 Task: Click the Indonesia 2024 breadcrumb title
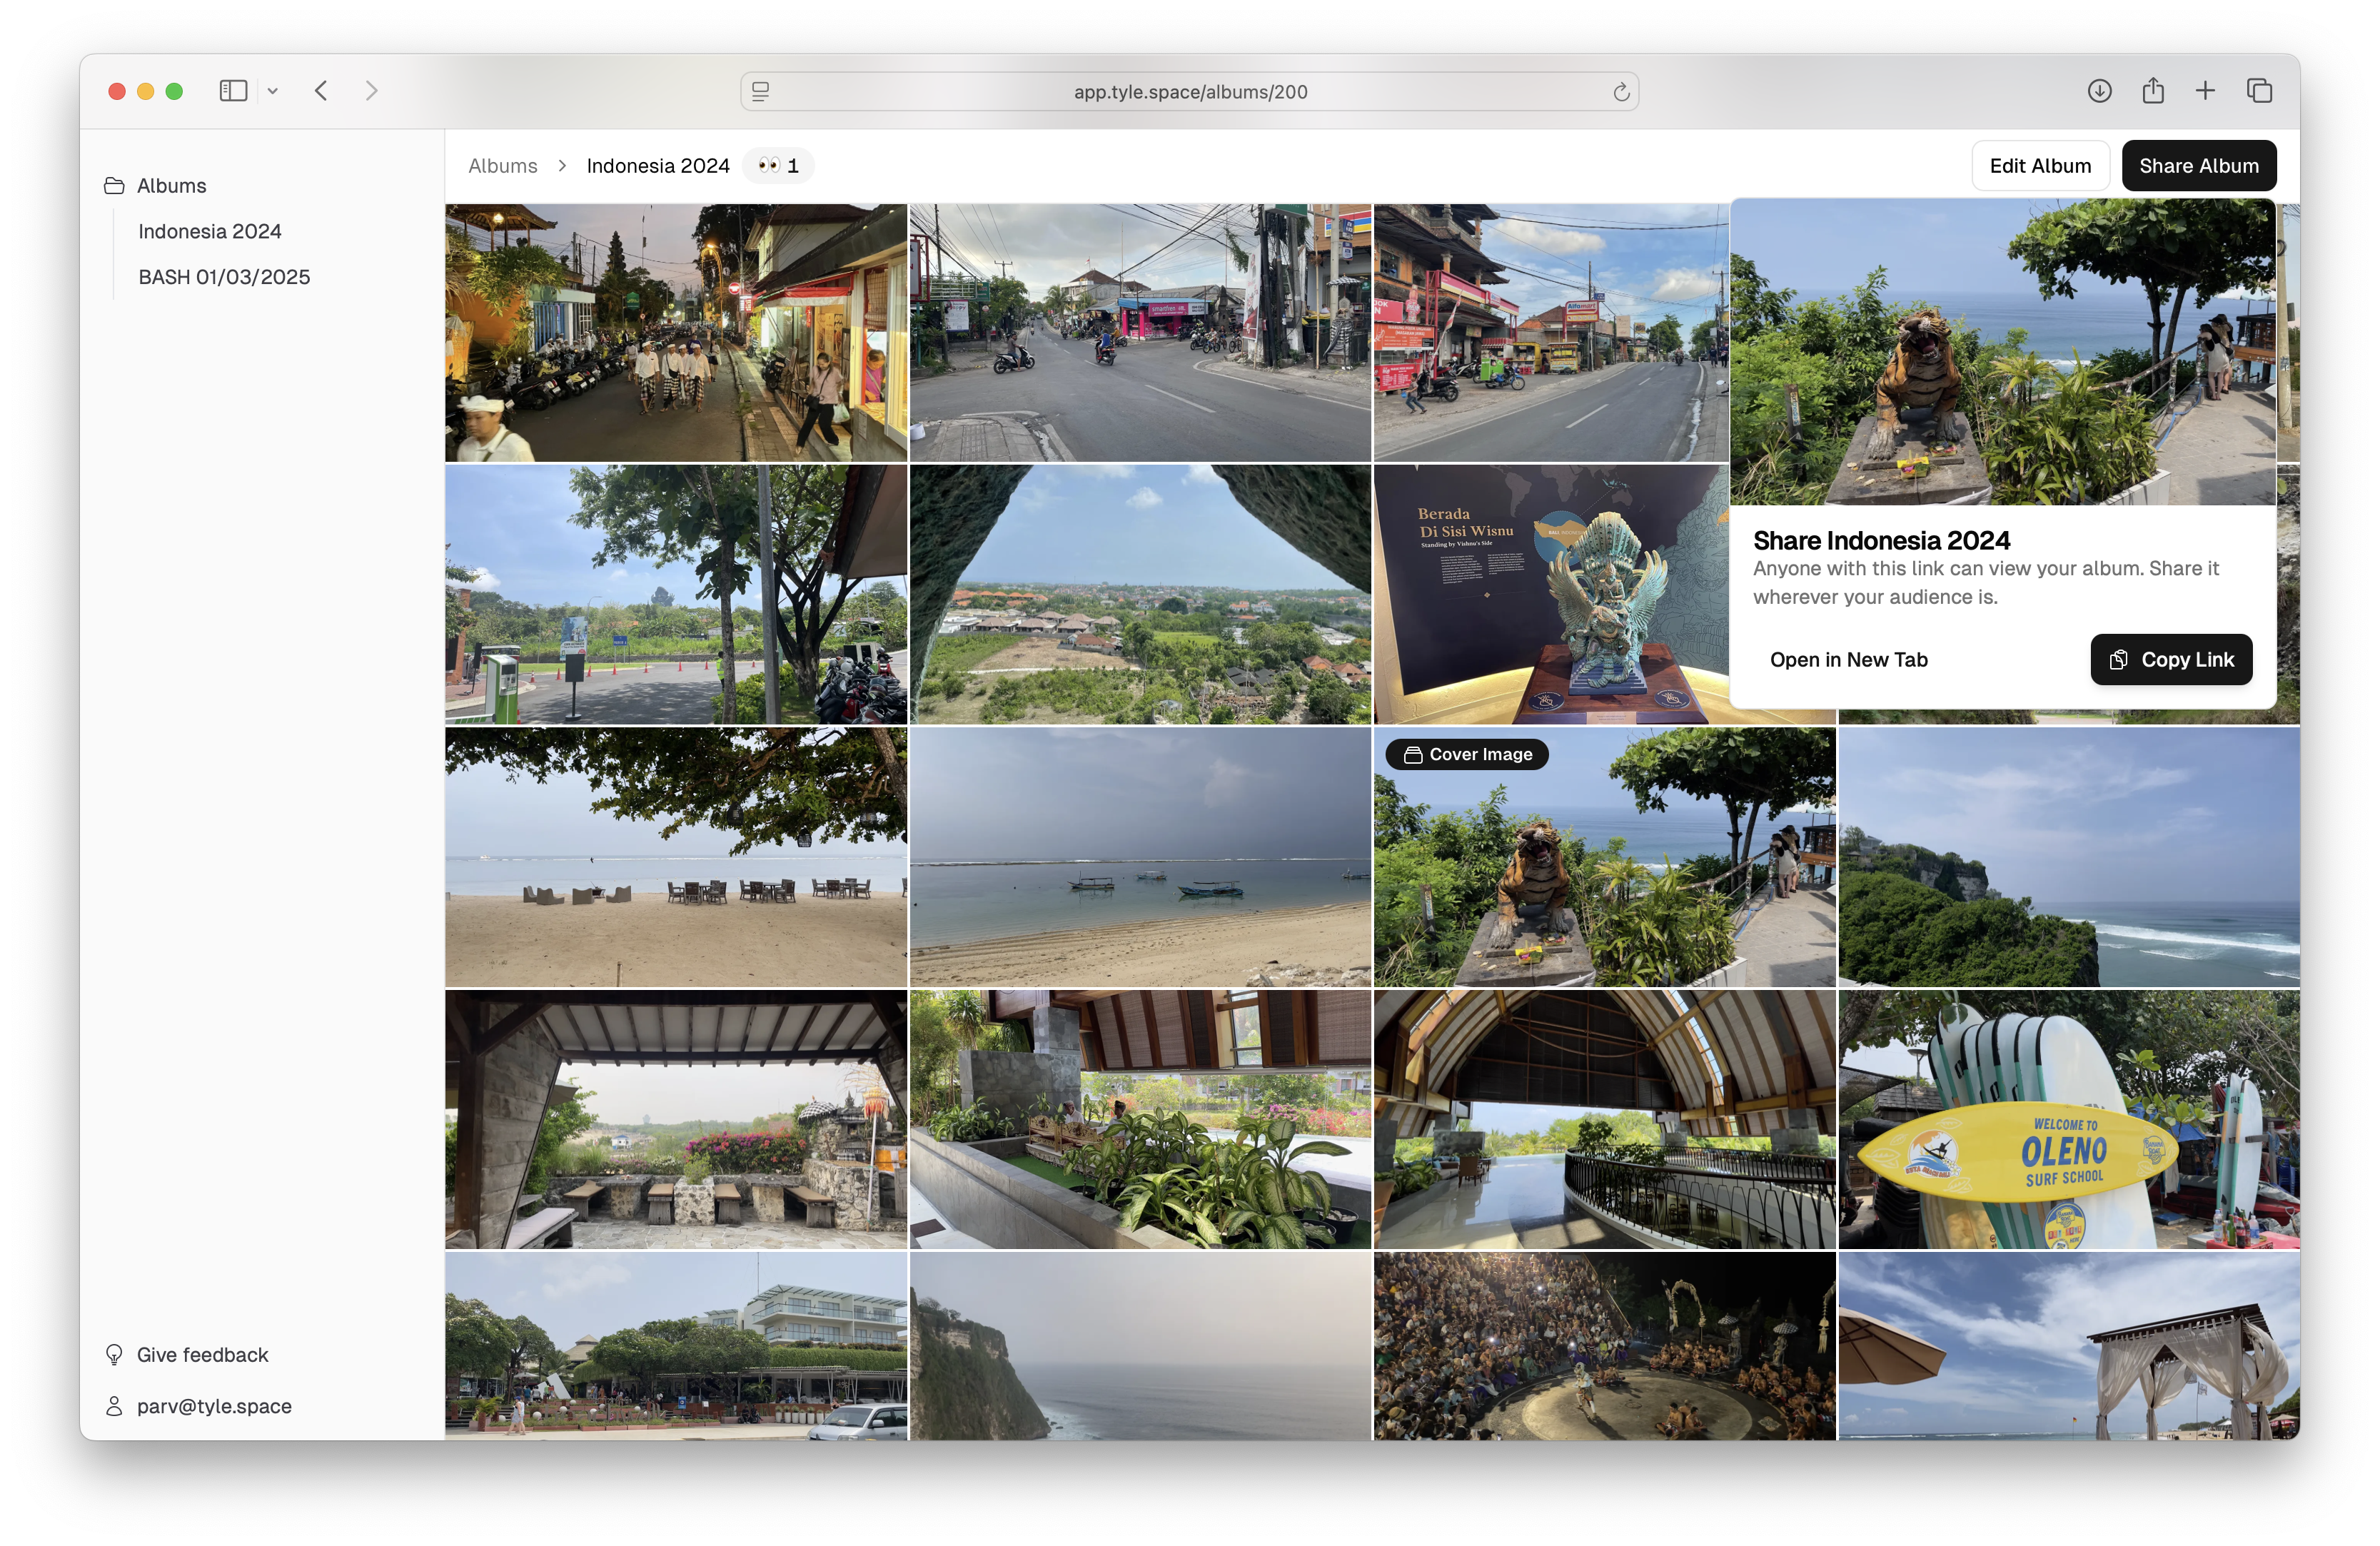[x=658, y=166]
